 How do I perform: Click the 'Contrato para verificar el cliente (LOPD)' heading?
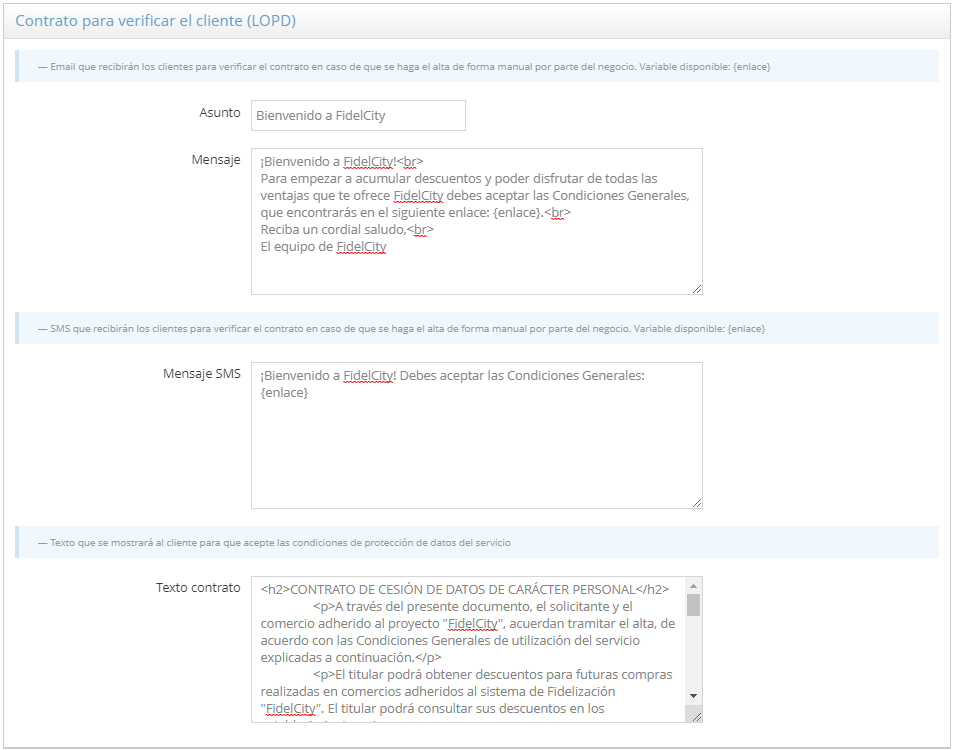pos(155,20)
